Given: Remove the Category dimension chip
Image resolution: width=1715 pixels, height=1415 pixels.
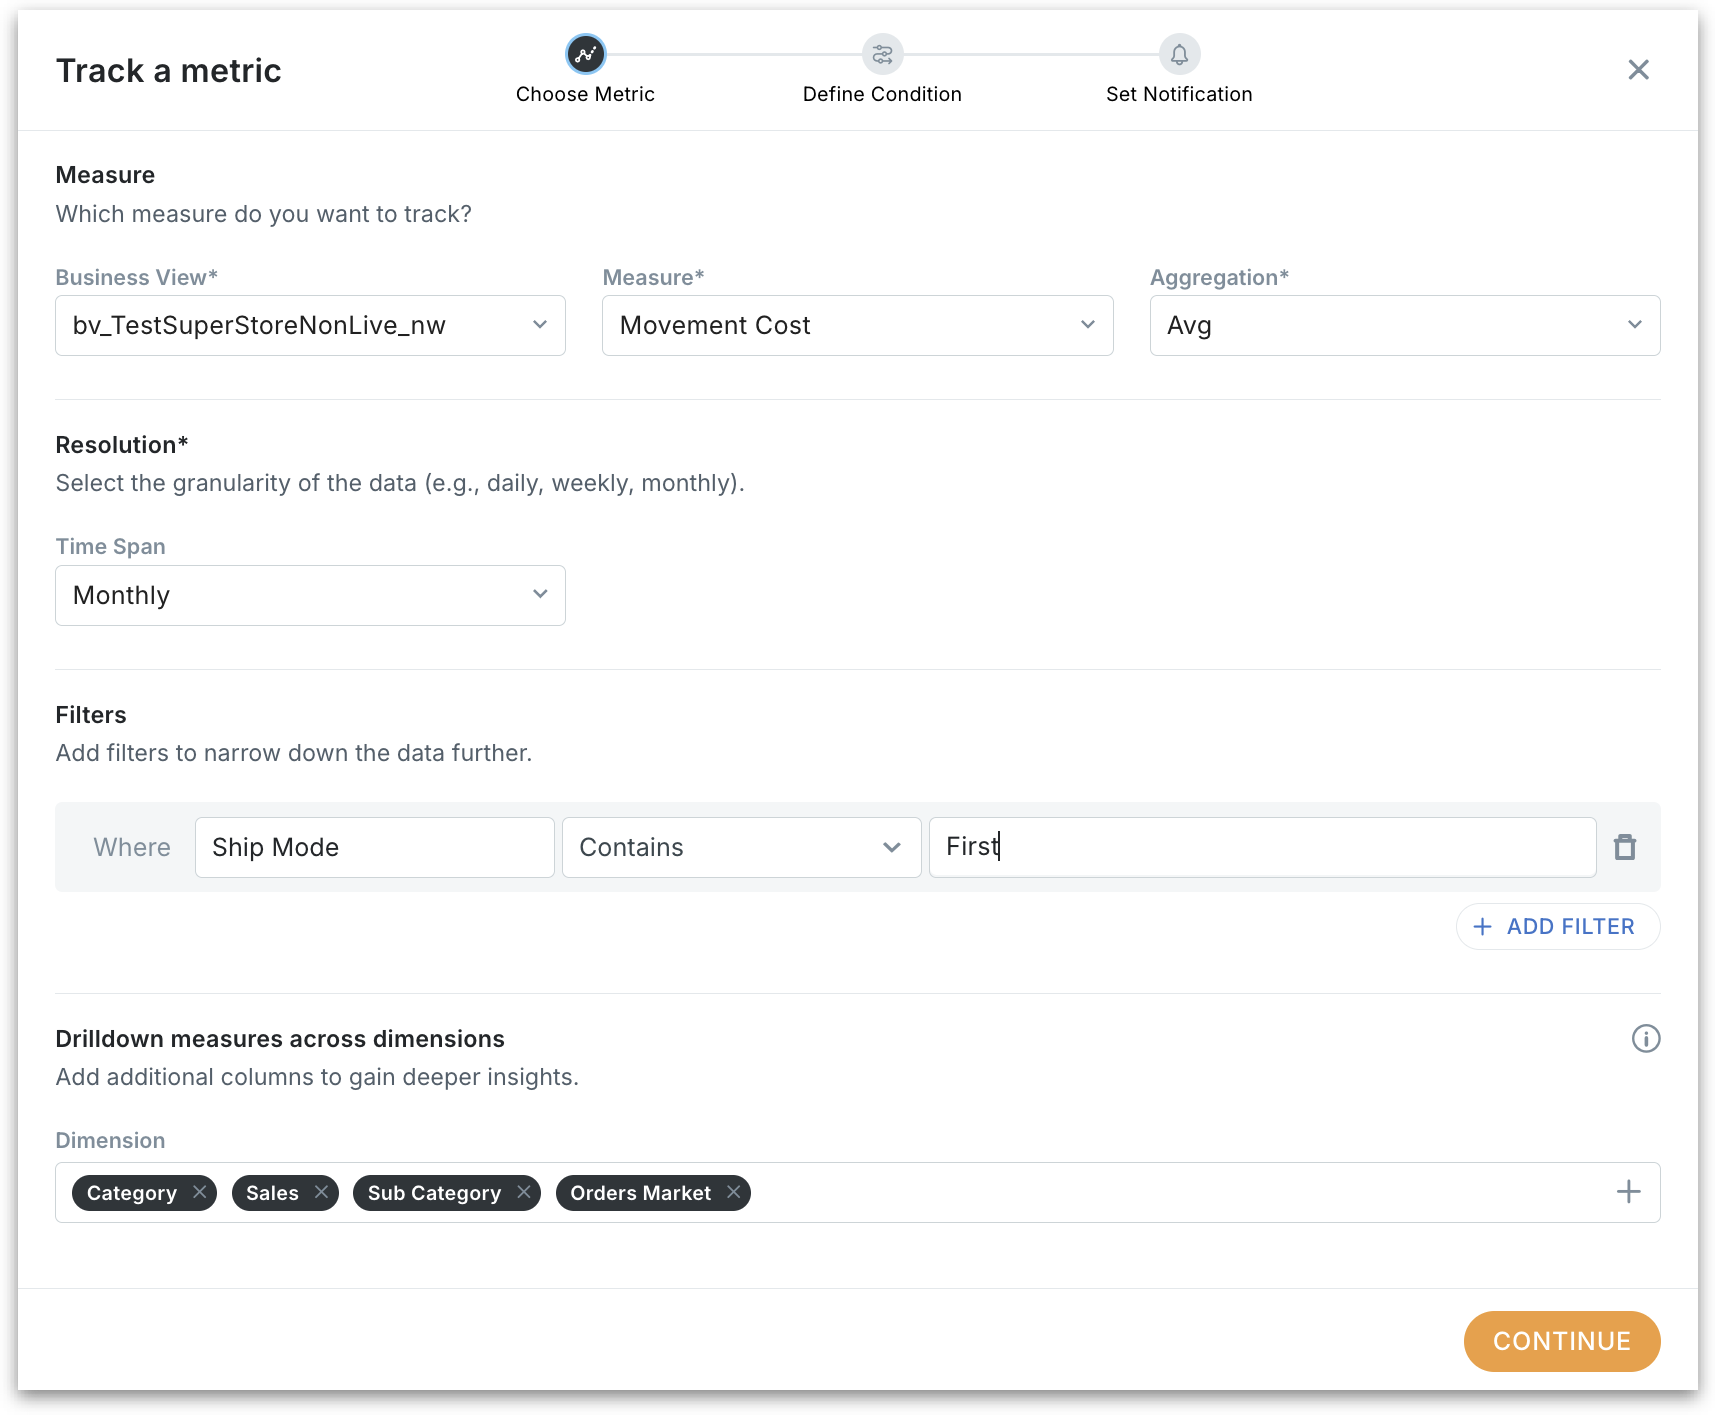Looking at the screenshot, I should pyautogui.click(x=200, y=1192).
